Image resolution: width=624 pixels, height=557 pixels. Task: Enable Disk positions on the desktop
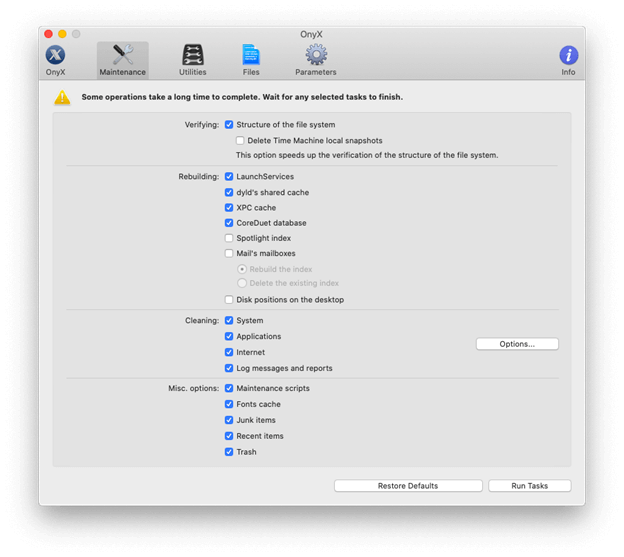(x=229, y=300)
